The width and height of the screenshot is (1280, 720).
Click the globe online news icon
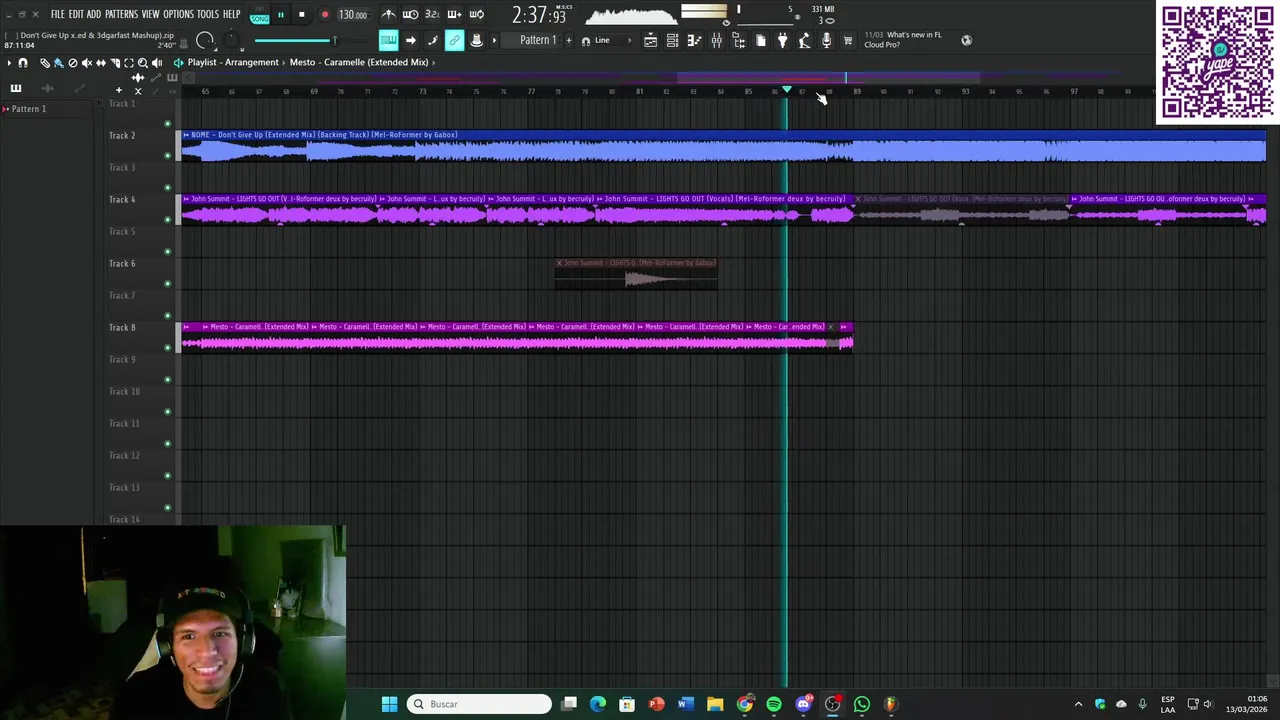pyautogui.click(x=966, y=40)
